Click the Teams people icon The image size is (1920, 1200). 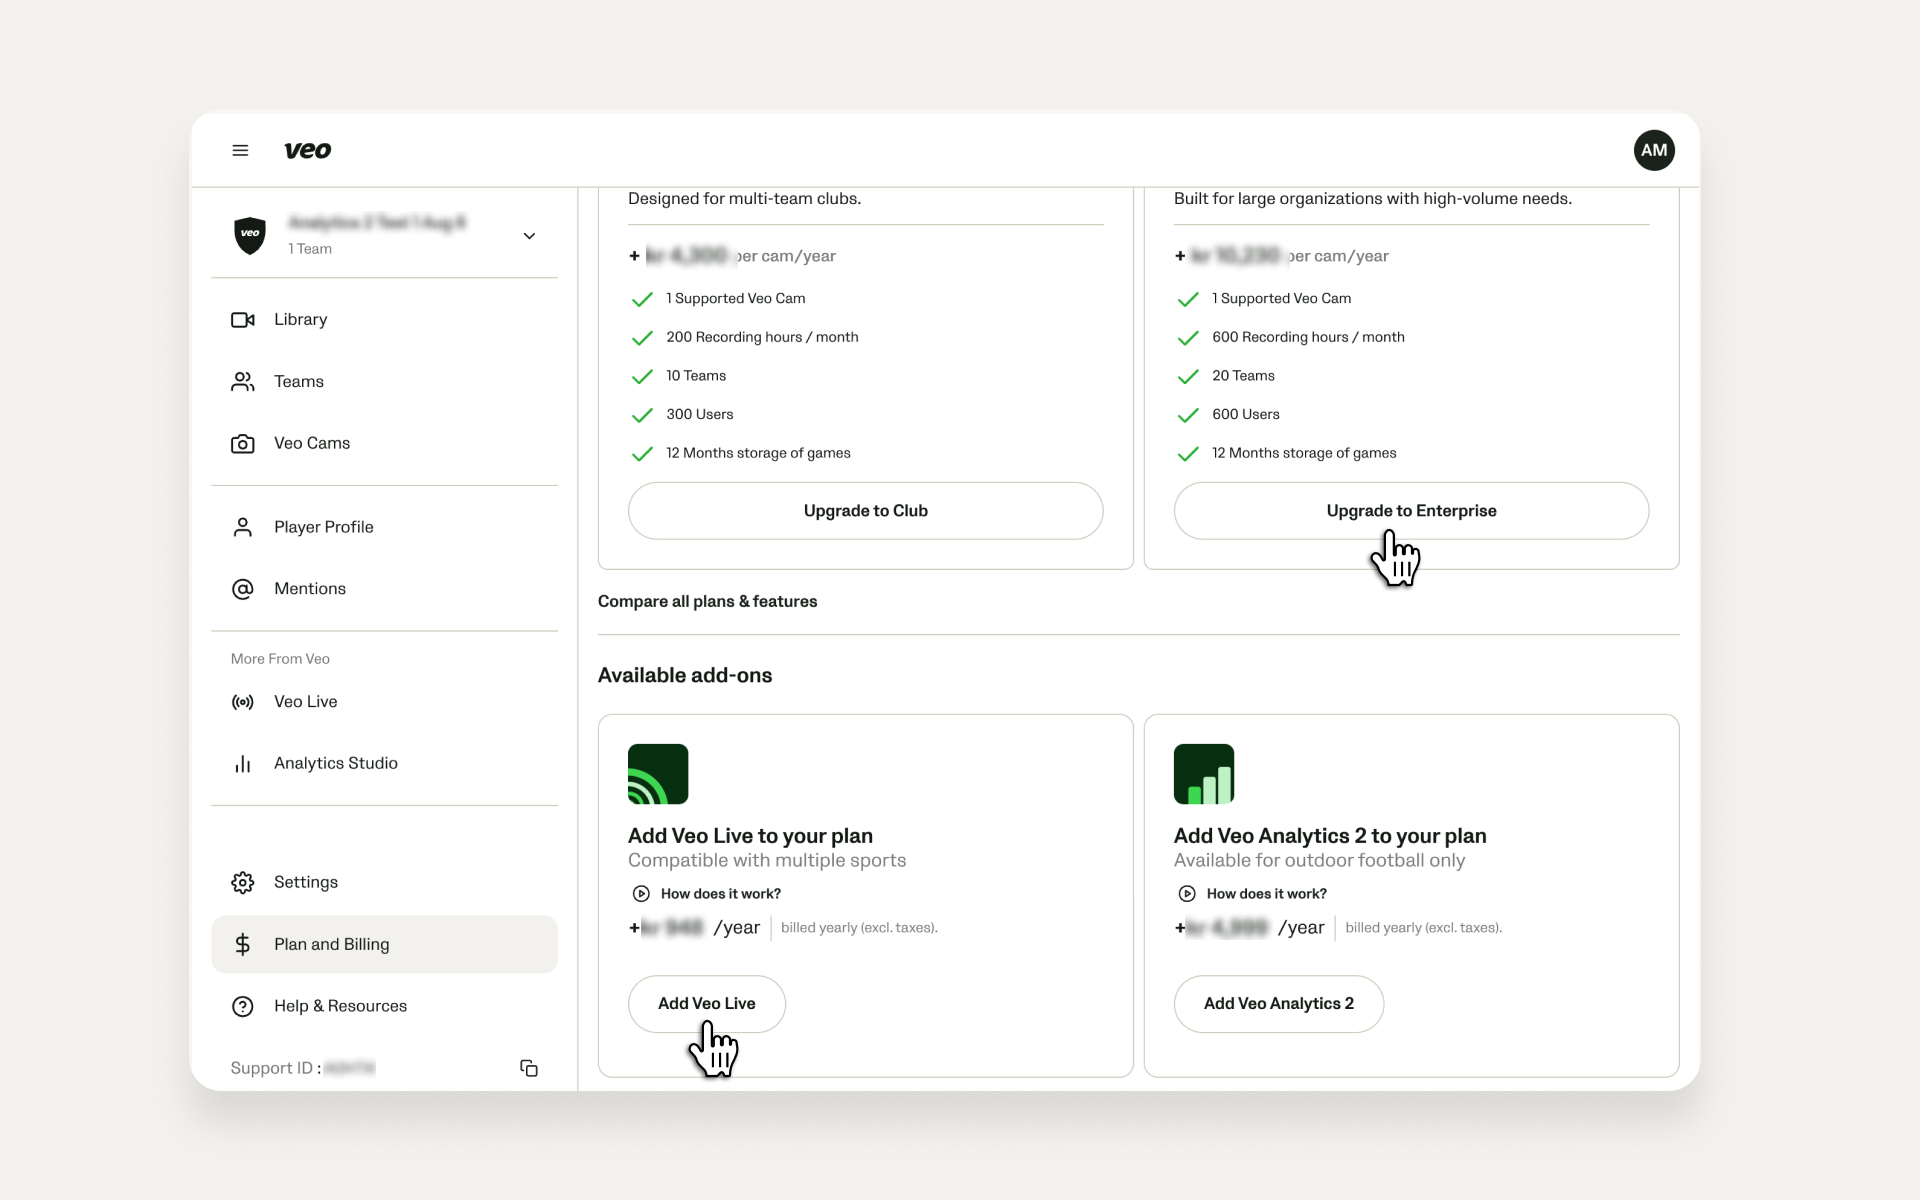[243, 382]
